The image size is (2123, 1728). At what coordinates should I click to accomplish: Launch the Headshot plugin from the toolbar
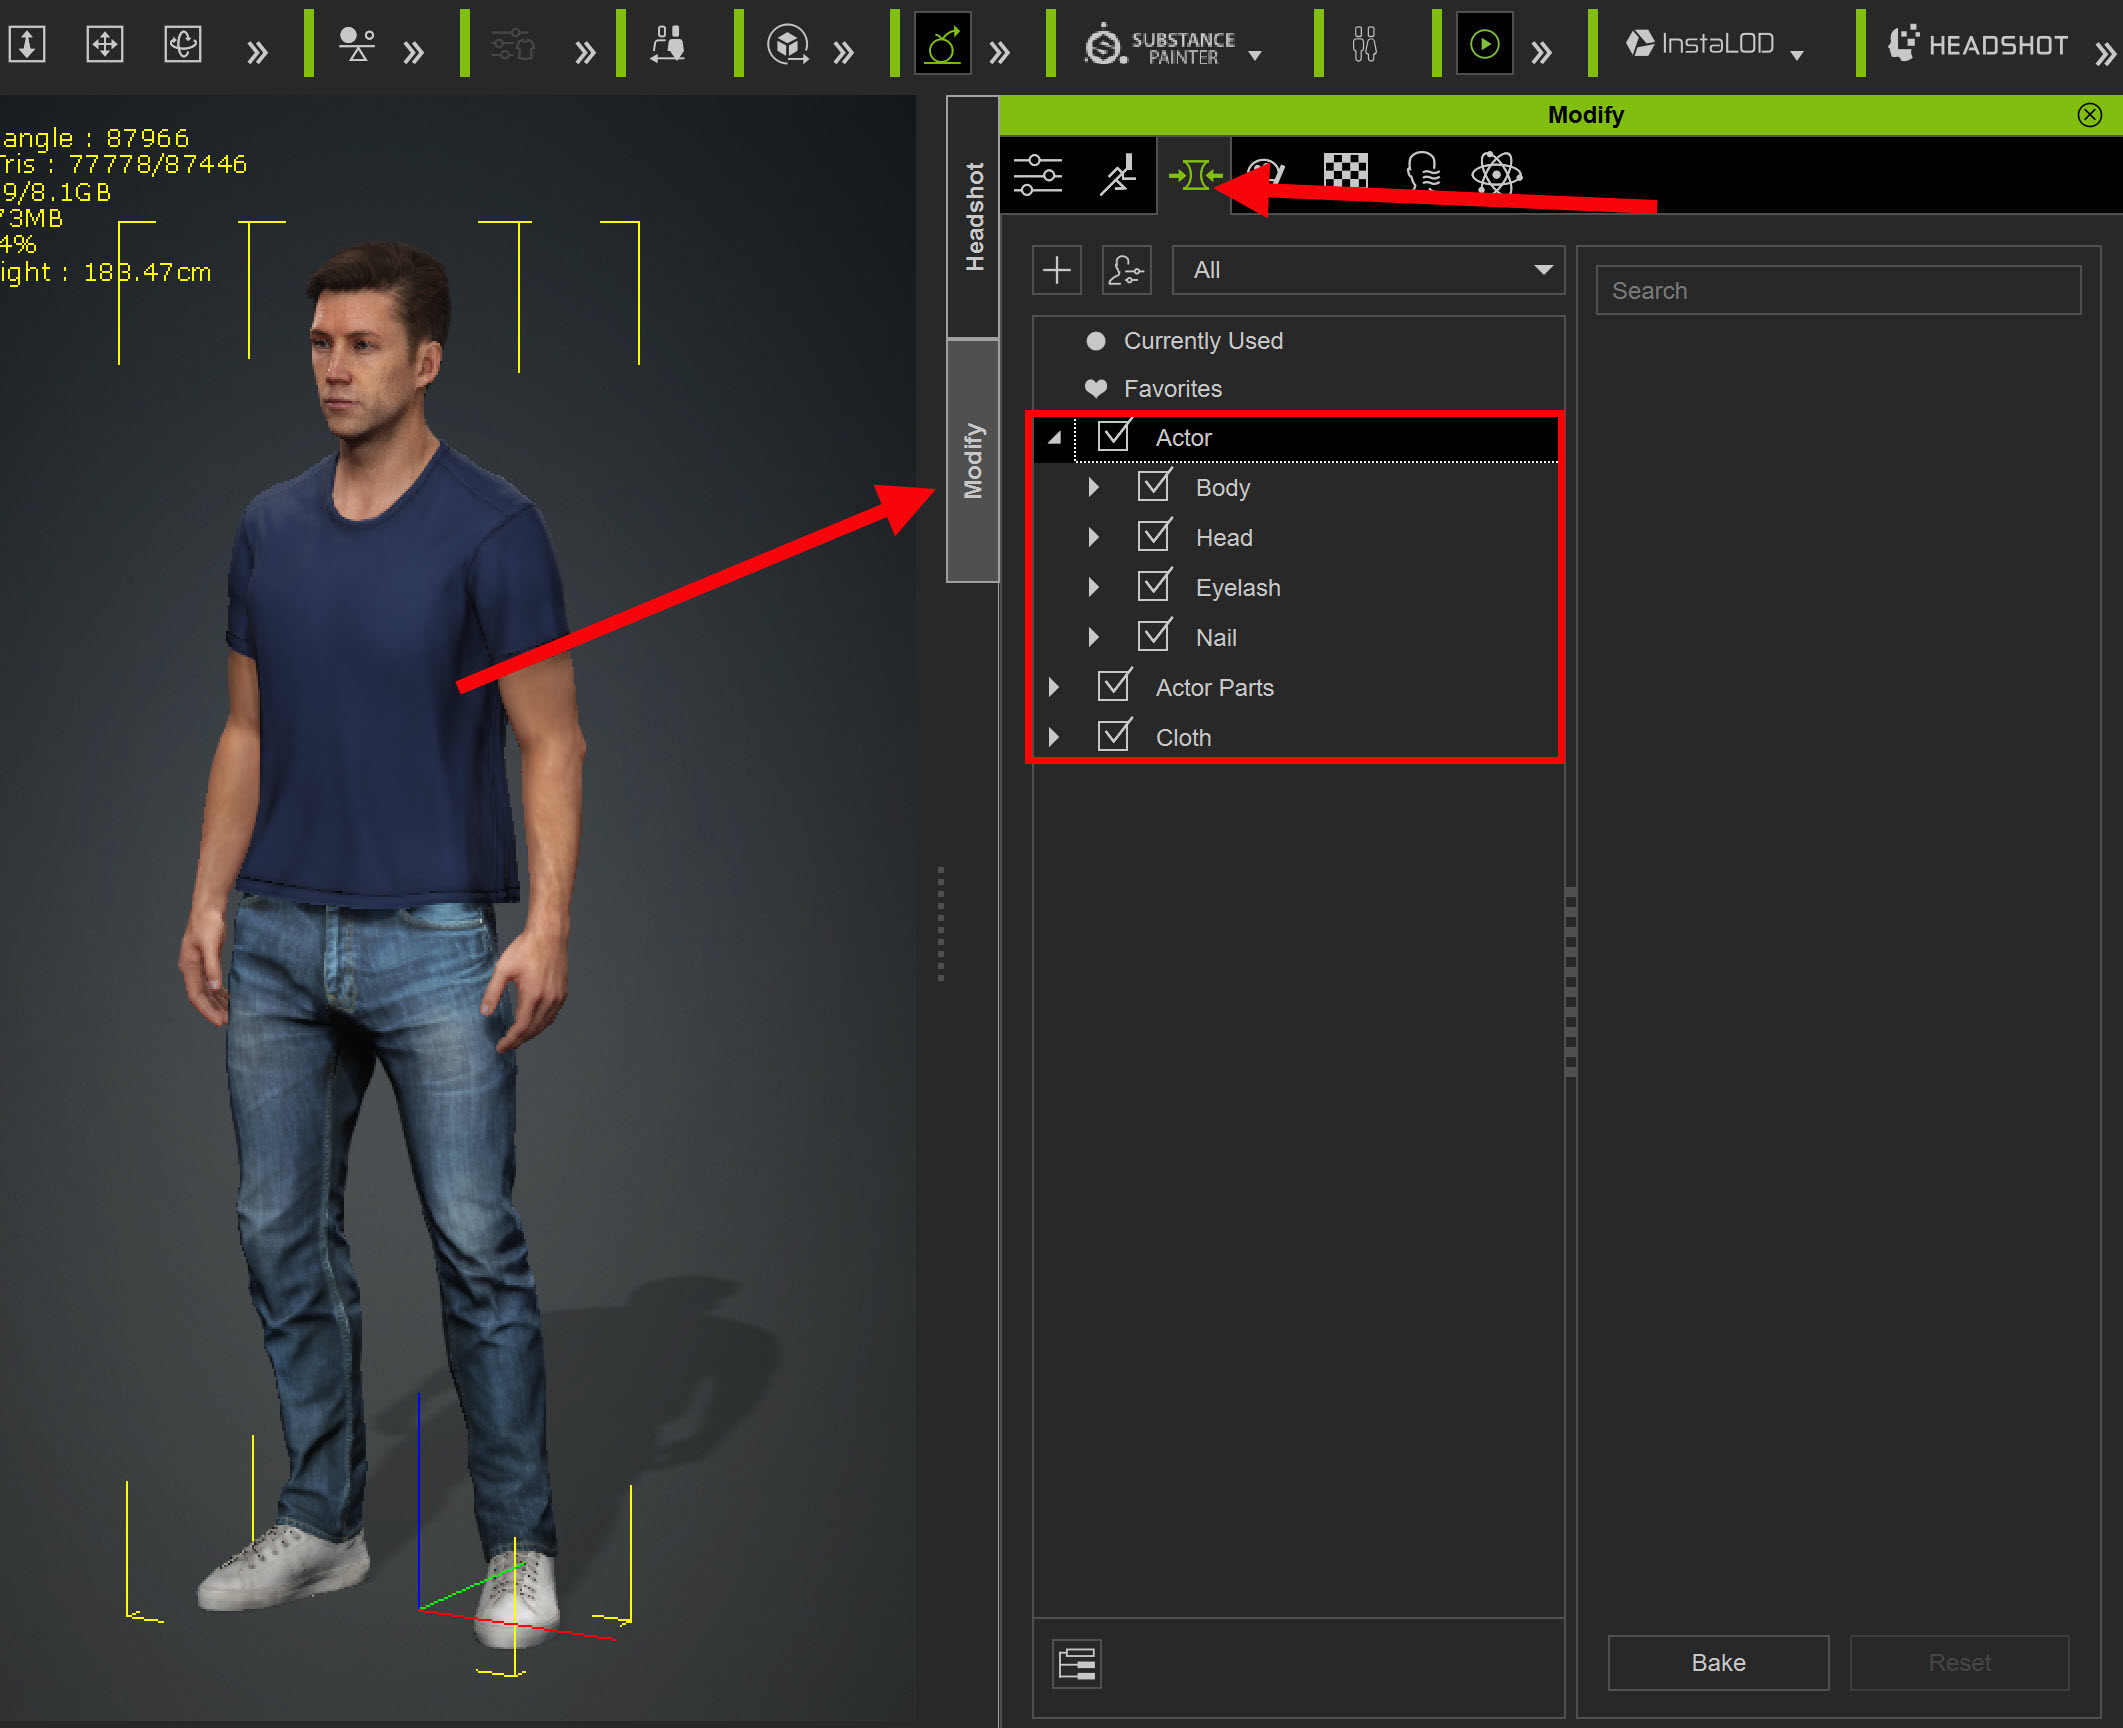(x=1977, y=45)
